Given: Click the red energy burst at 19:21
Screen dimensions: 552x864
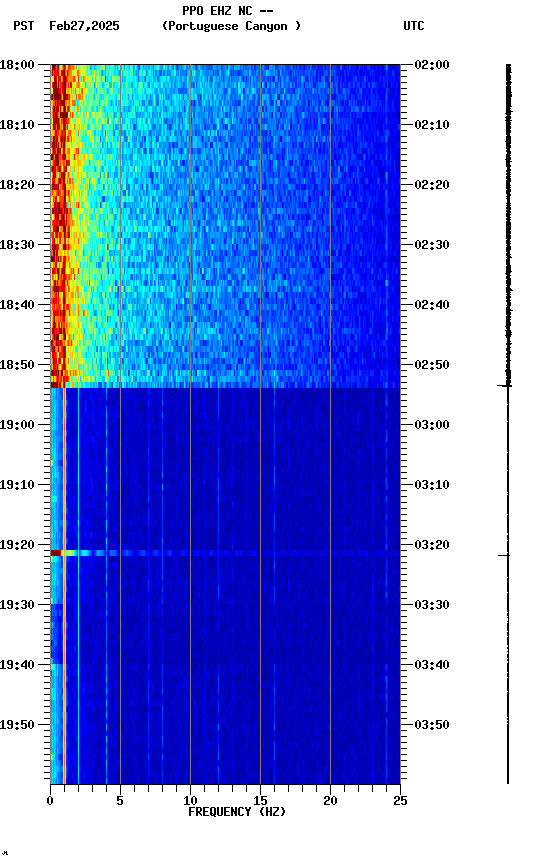Looking at the screenshot, I should [x=56, y=553].
